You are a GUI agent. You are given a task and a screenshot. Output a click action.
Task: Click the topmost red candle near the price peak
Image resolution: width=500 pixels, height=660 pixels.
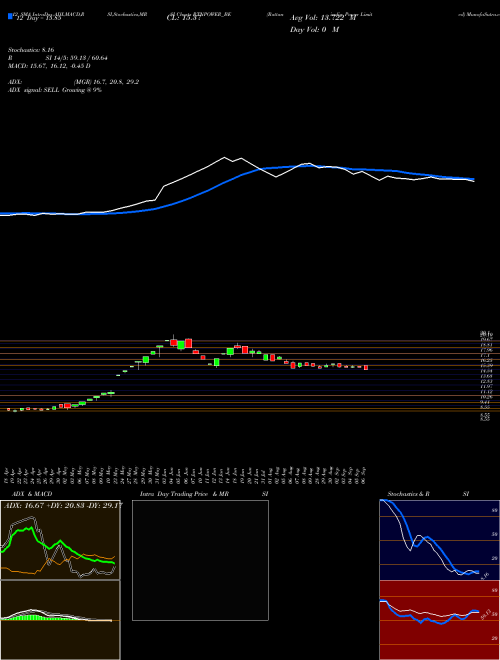click(189, 343)
